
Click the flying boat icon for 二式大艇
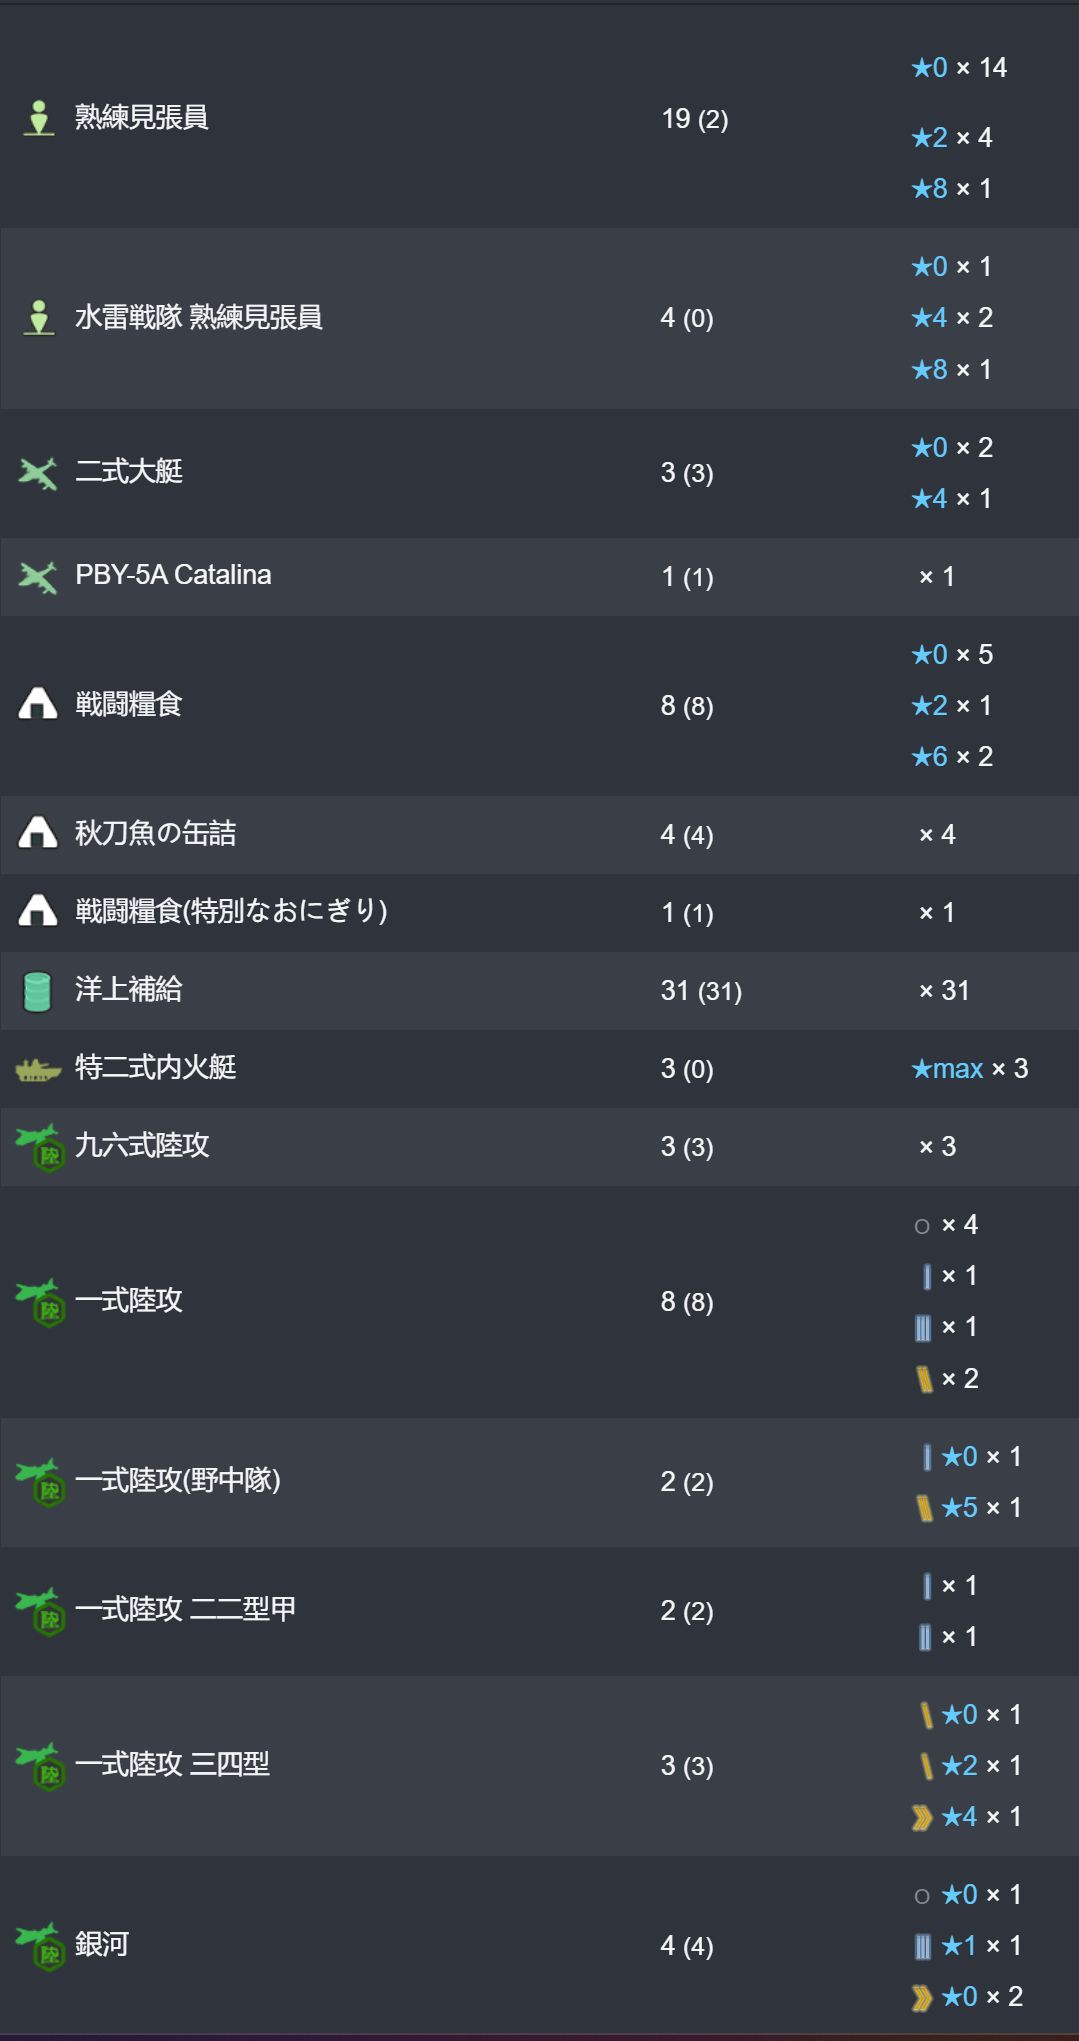38,472
